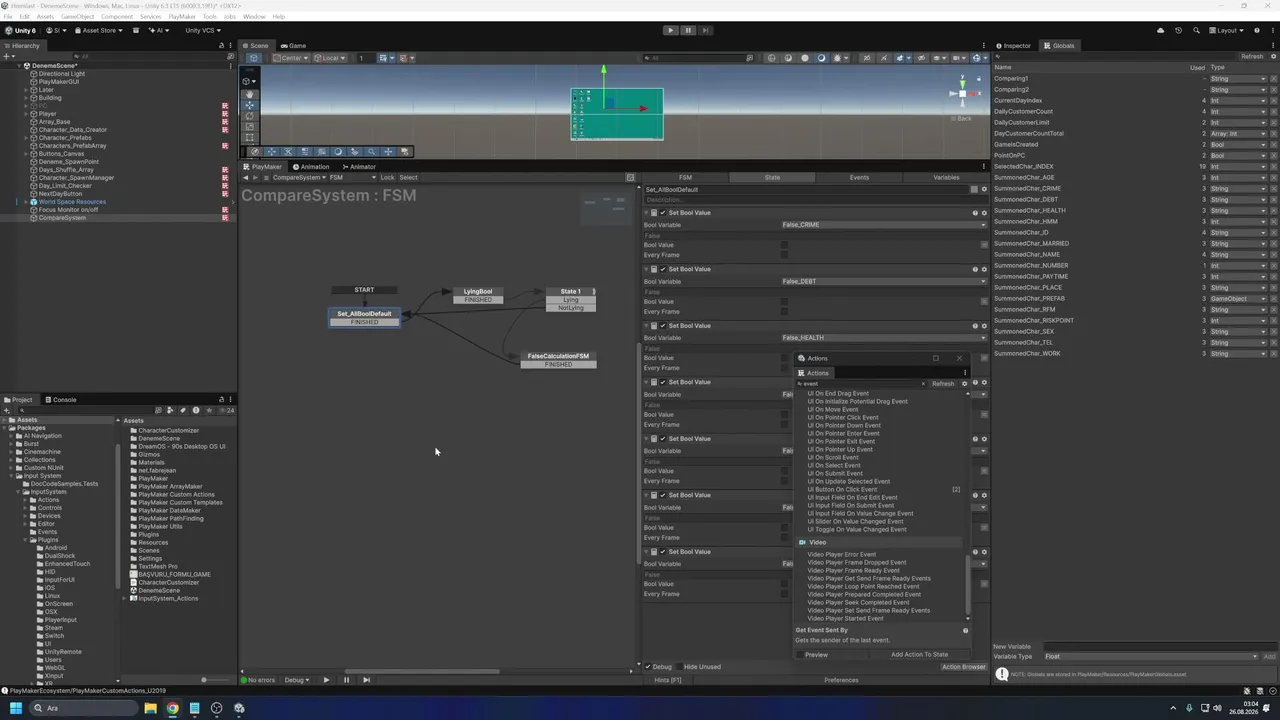Screen dimensions: 1280x720
Task: Check Every Frame for False_CRIME action
Action: point(784,255)
